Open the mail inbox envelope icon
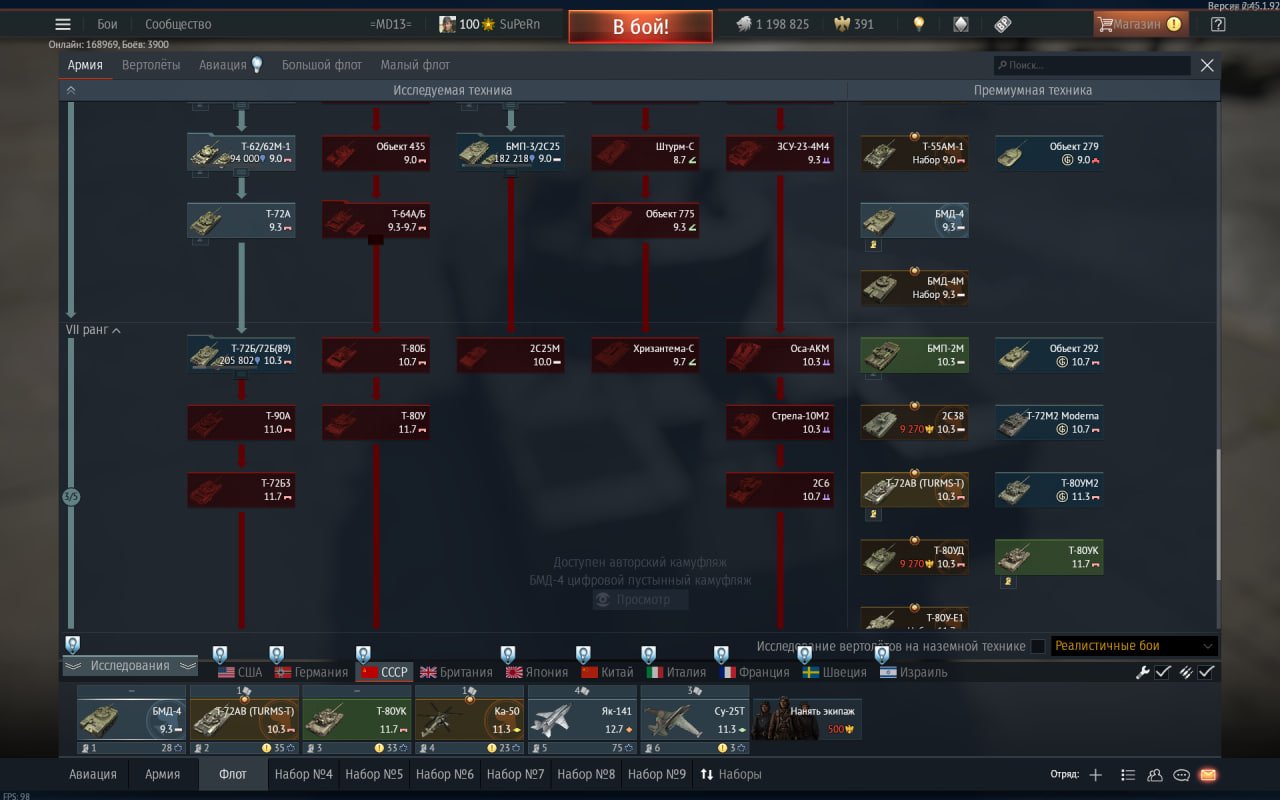Viewport: 1280px width, 800px height. pos(1208,774)
